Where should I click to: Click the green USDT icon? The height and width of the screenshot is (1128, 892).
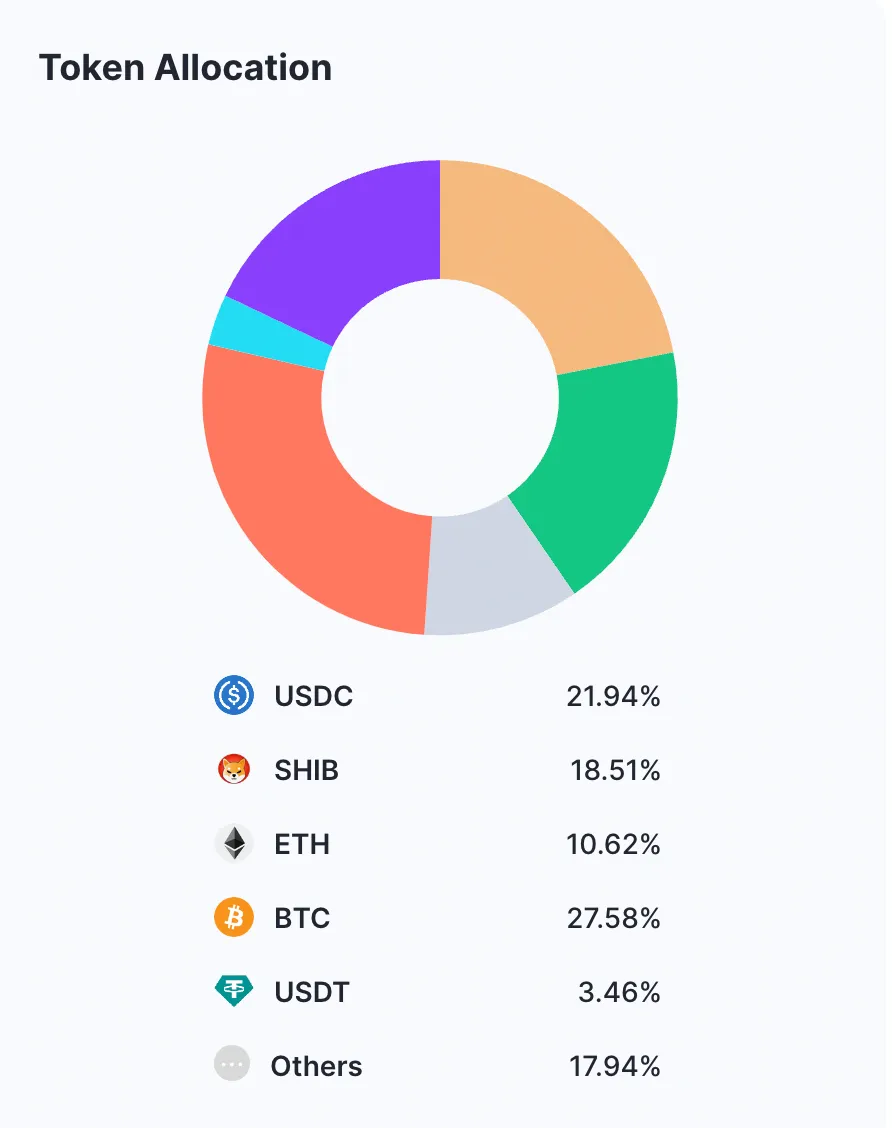click(x=234, y=992)
